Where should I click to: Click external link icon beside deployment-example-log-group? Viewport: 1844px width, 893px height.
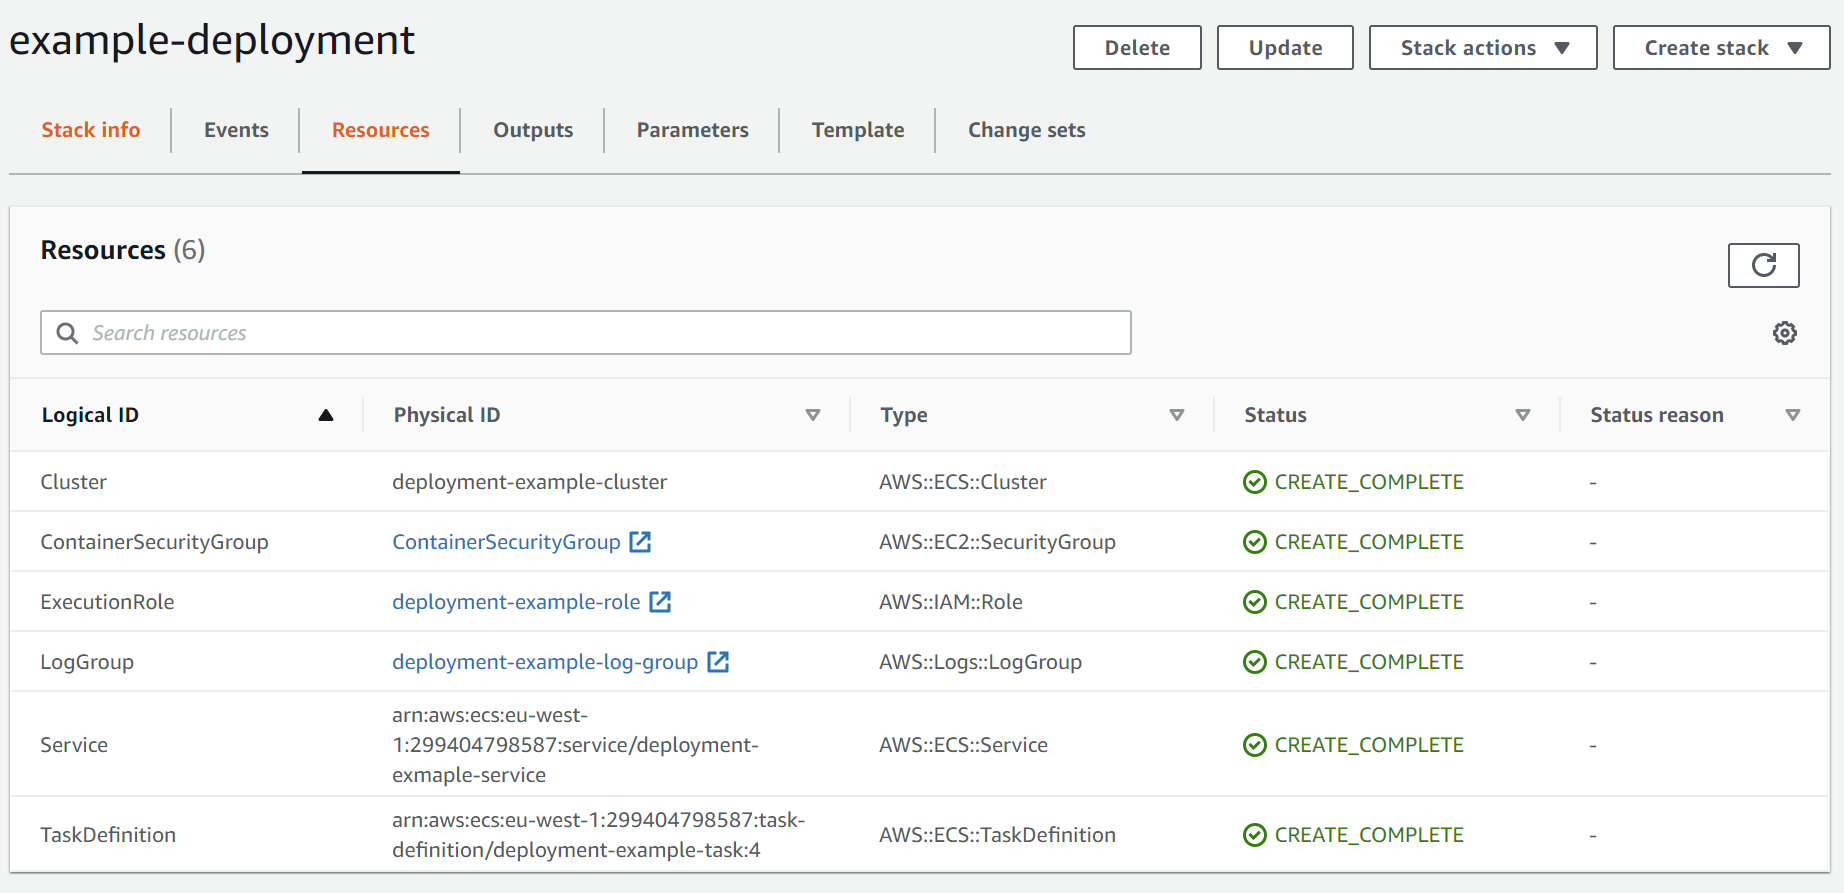tap(718, 662)
